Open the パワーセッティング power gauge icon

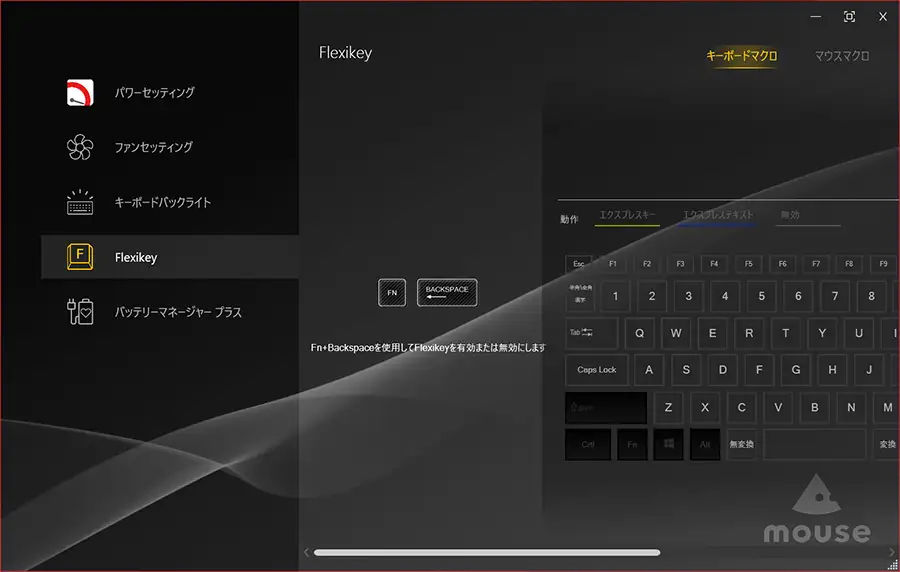80,92
